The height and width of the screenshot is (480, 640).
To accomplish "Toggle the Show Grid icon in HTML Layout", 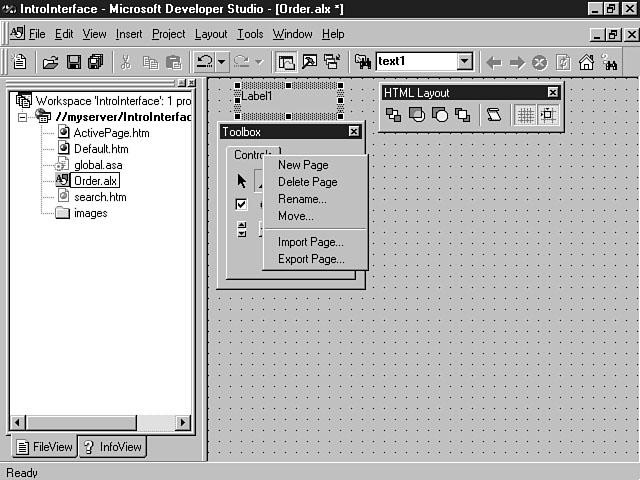I will point(524,115).
